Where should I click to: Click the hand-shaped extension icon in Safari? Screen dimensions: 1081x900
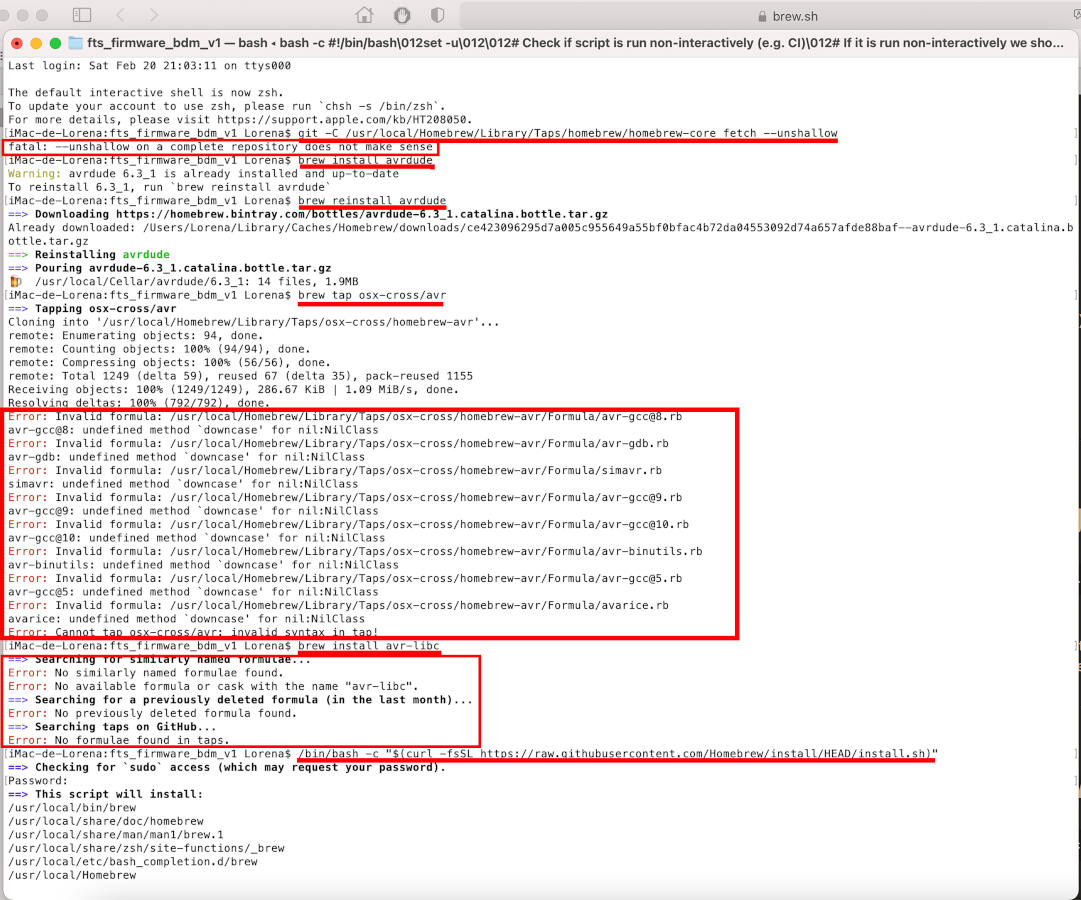[x=402, y=14]
